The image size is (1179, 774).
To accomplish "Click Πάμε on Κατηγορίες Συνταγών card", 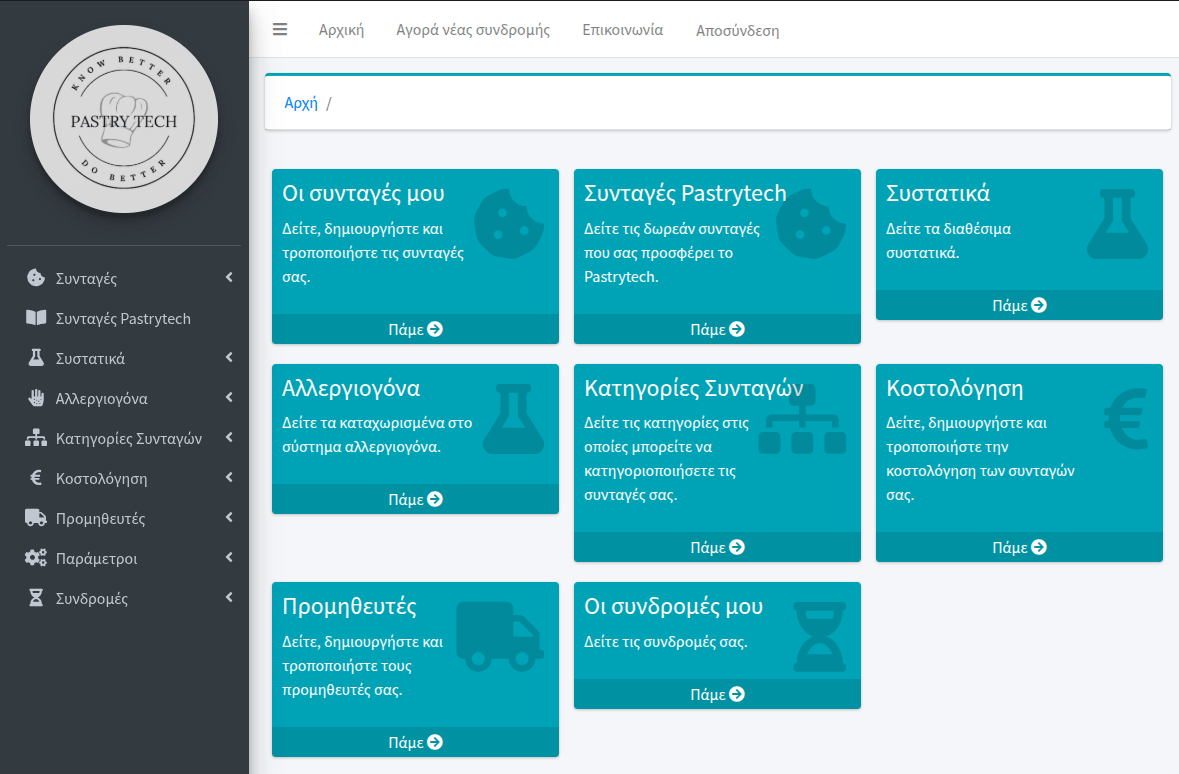I will coord(717,548).
